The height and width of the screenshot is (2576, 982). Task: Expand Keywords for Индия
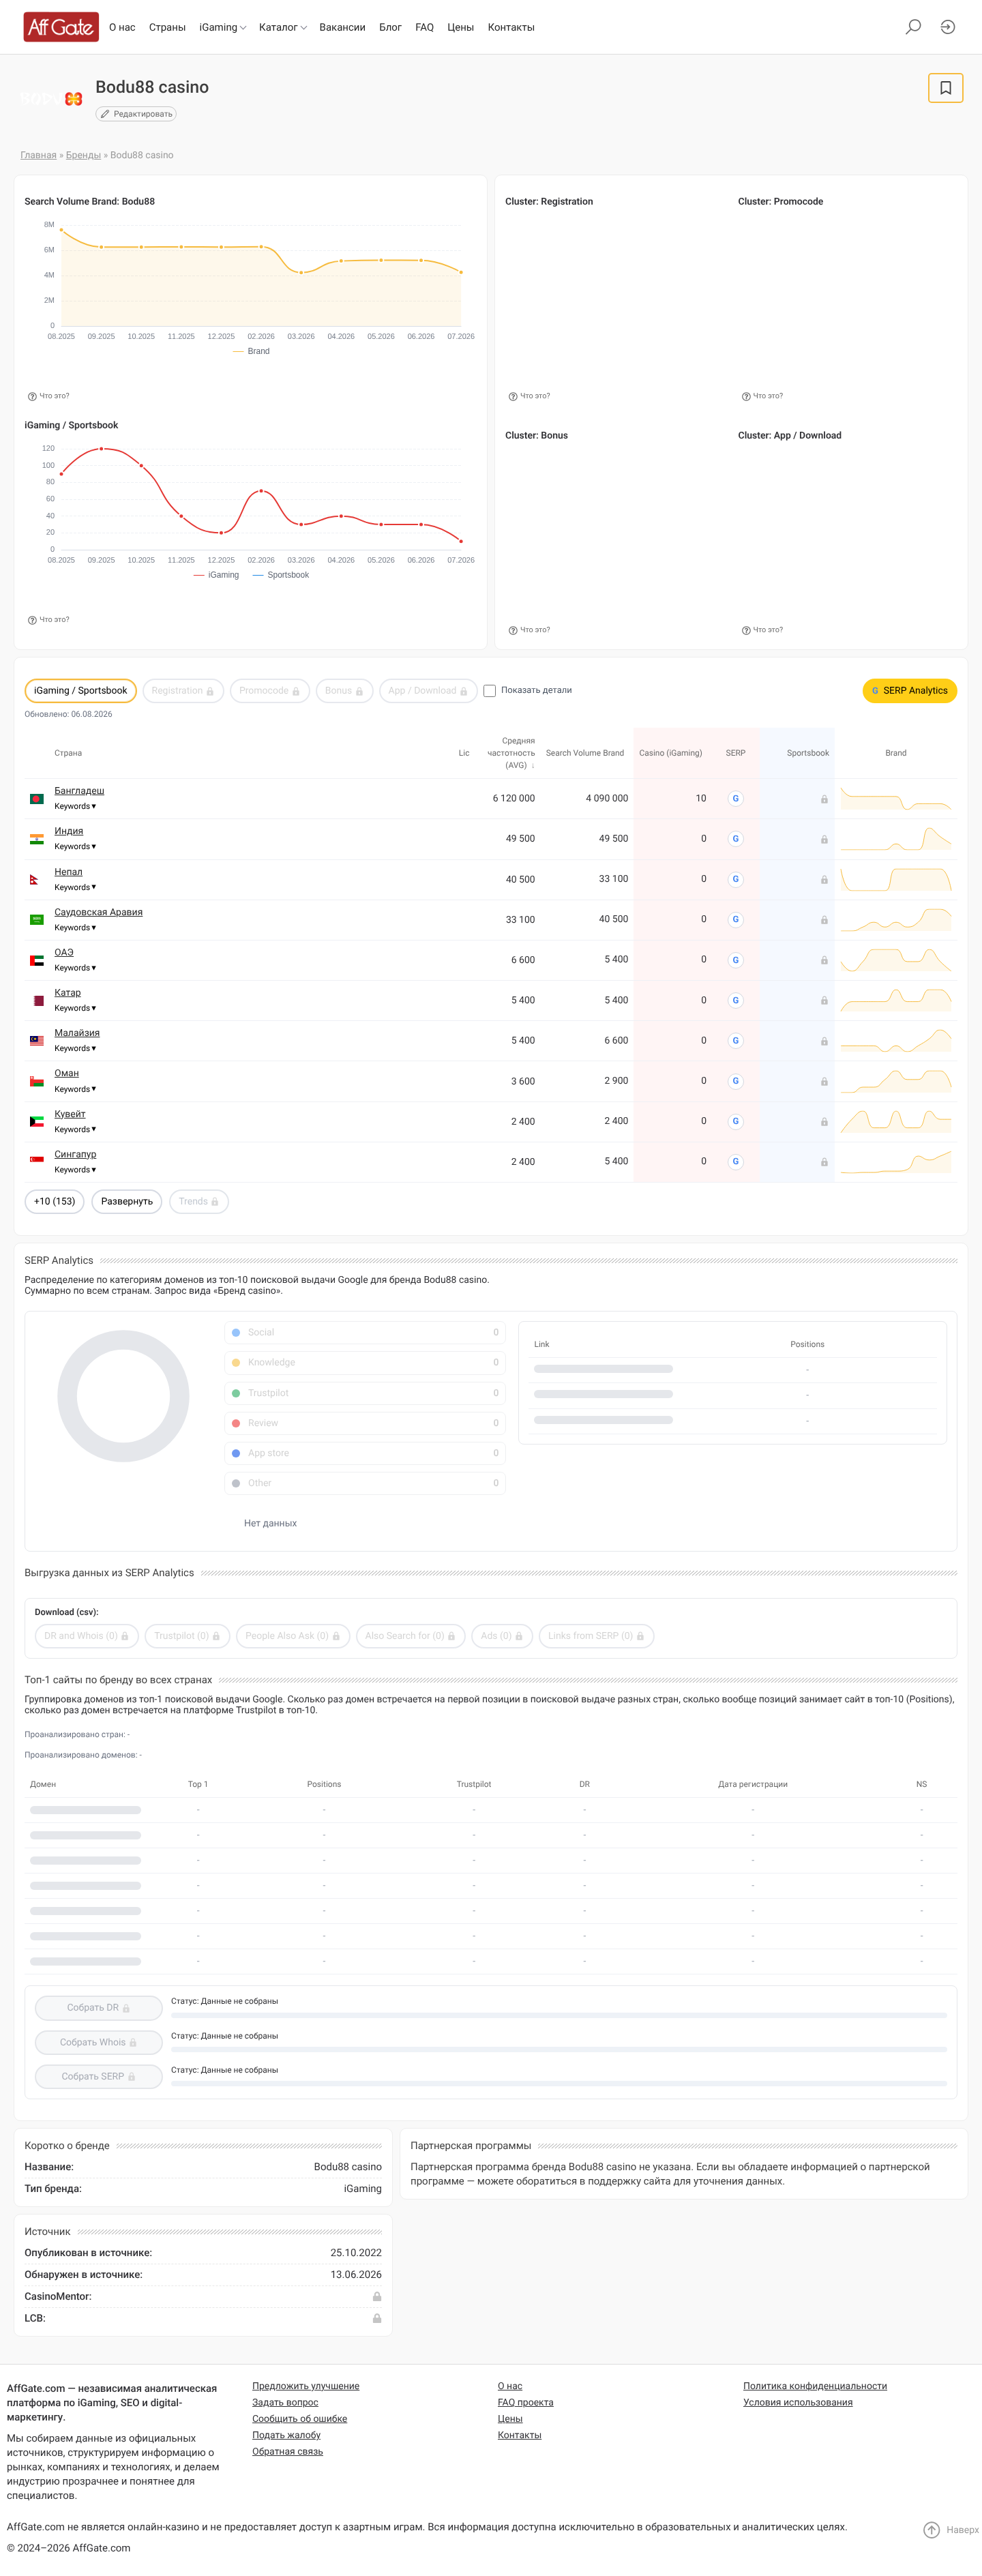coord(75,847)
